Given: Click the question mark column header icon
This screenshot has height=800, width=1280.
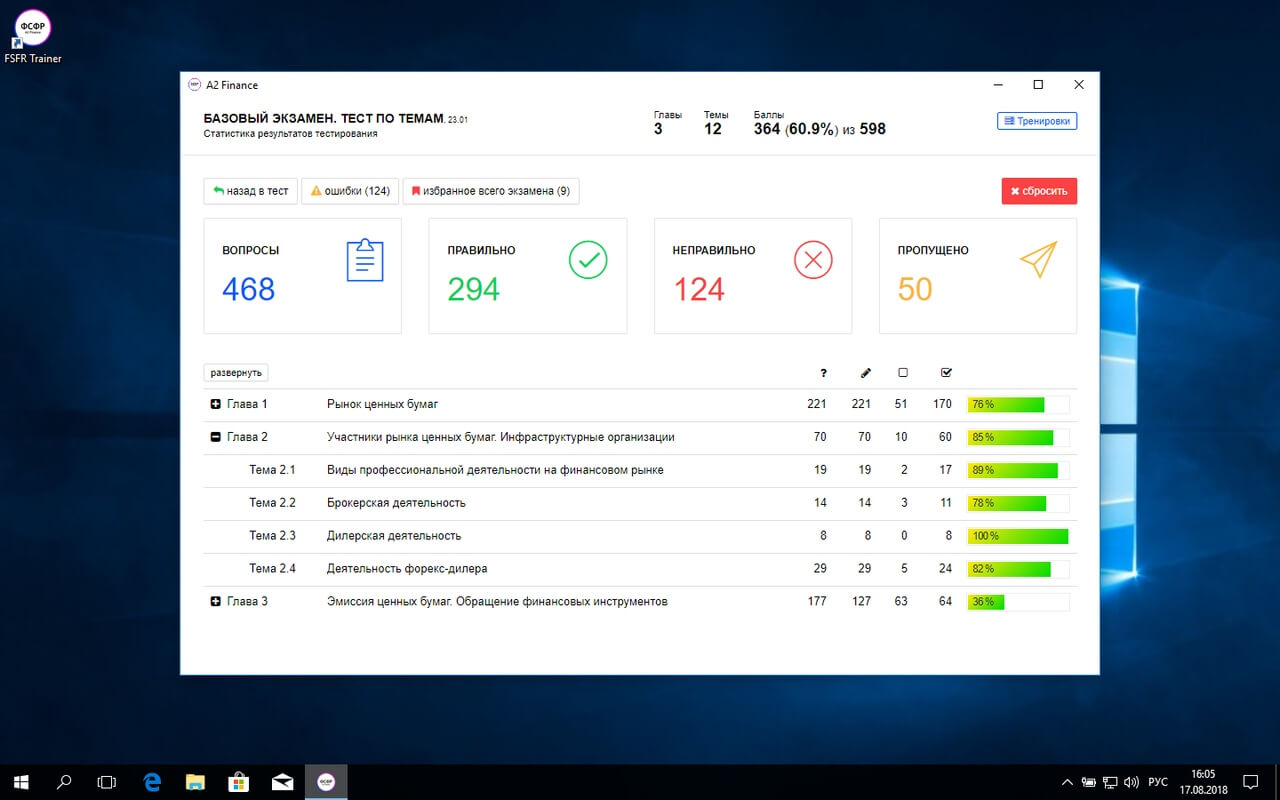Looking at the screenshot, I should [823, 373].
